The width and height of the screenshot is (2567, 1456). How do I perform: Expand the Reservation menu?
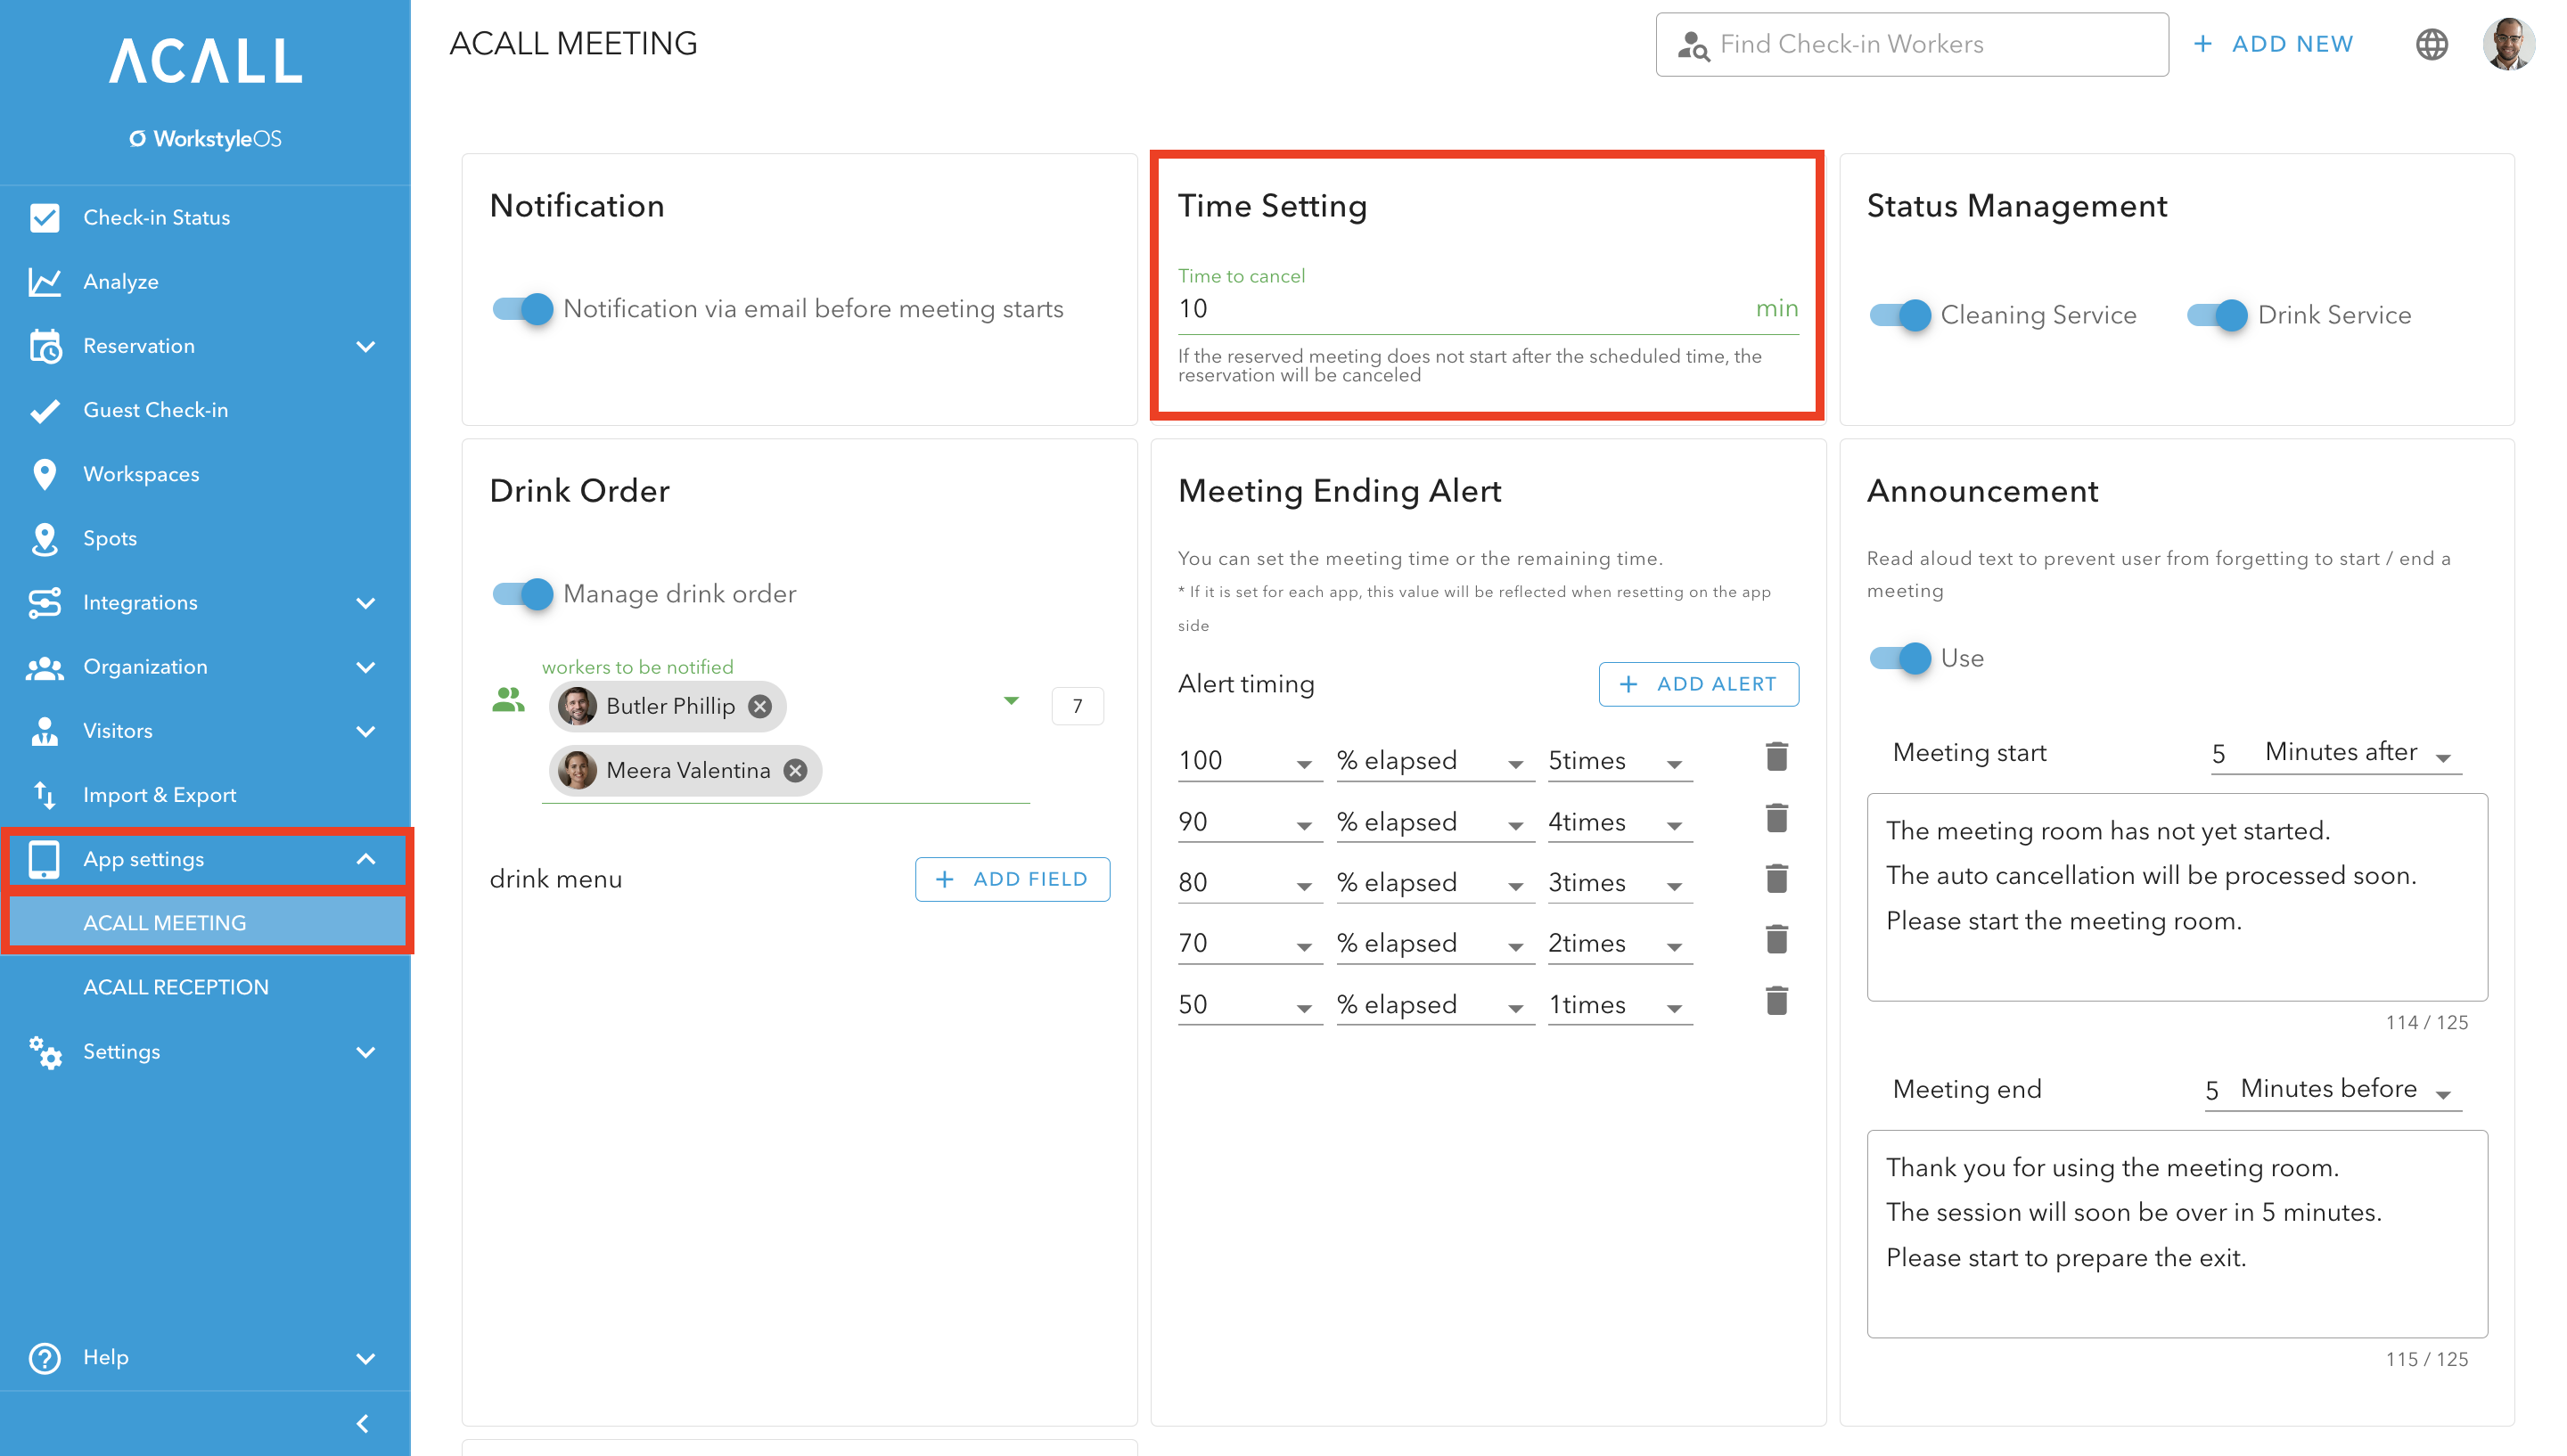click(x=366, y=346)
